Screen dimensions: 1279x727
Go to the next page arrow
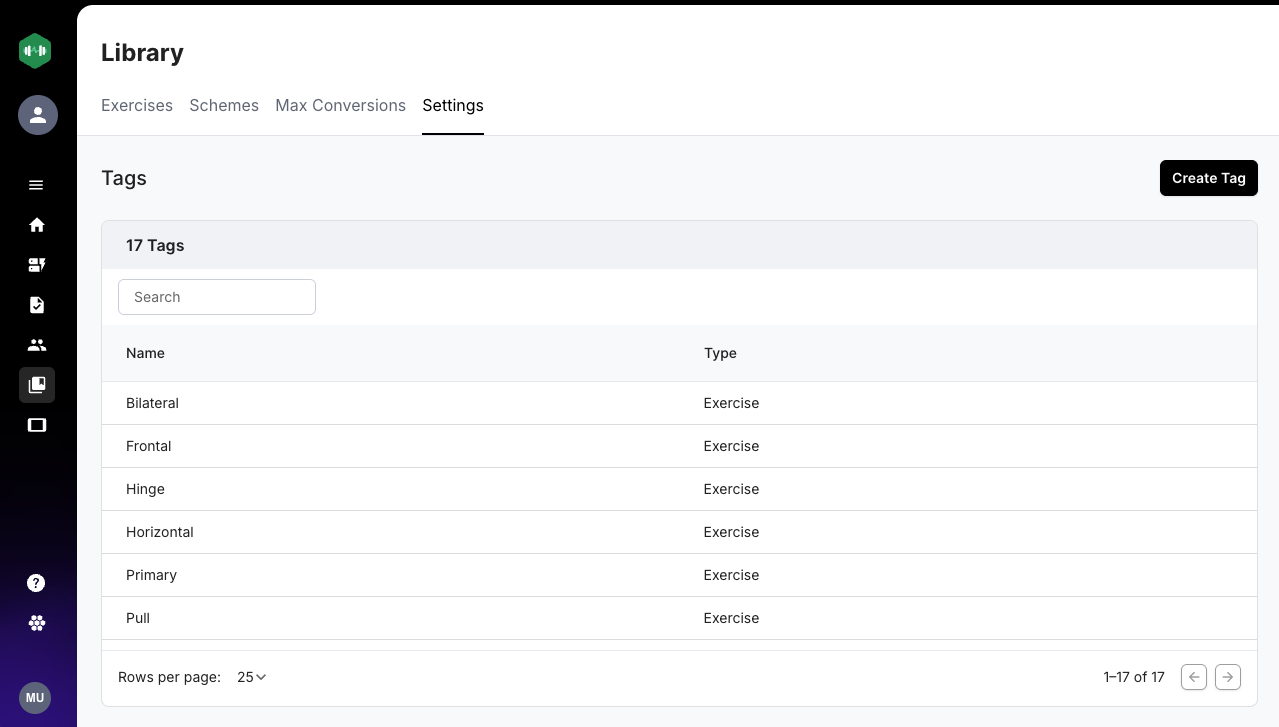1228,677
